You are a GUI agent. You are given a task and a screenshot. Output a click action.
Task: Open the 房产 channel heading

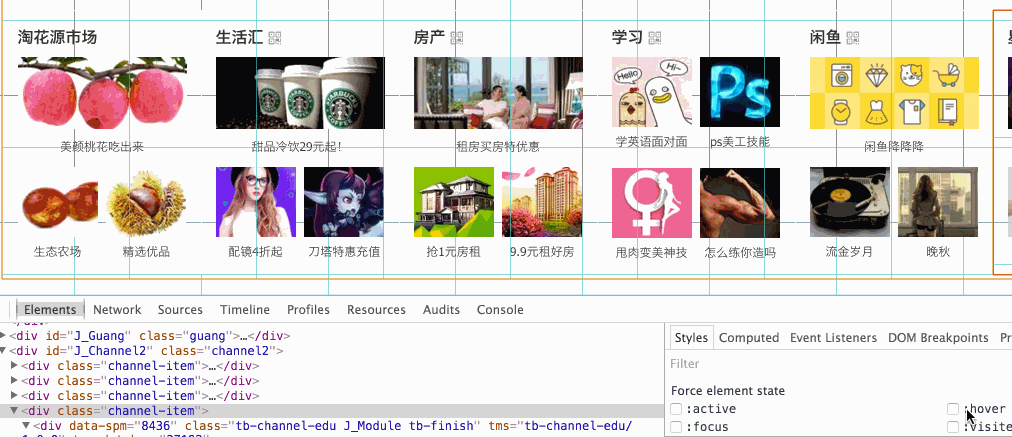[429, 37]
